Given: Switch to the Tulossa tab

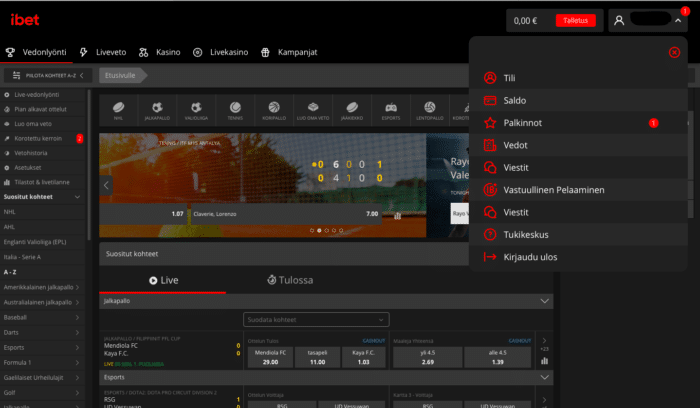Looking at the screenshot, I should pyautogui.click(x=290, y=280).
